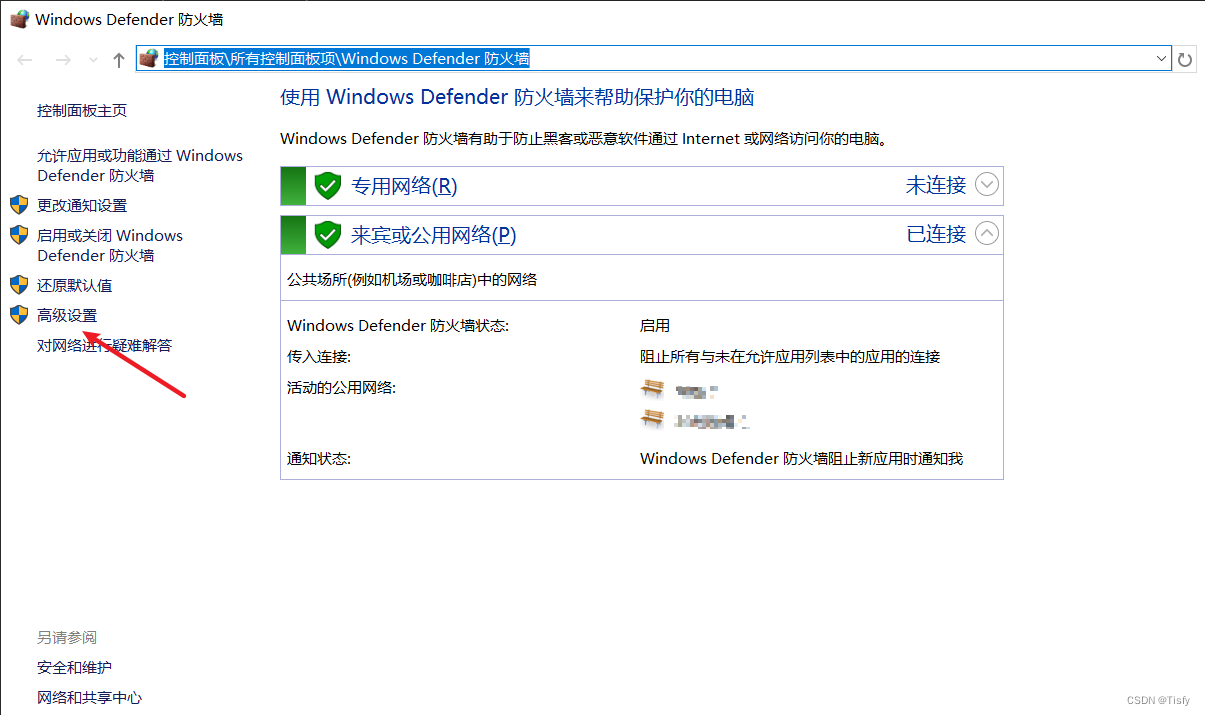Open 控制面板主页 link
Viewport: 1205px width, 715px height.
(82, 110)
